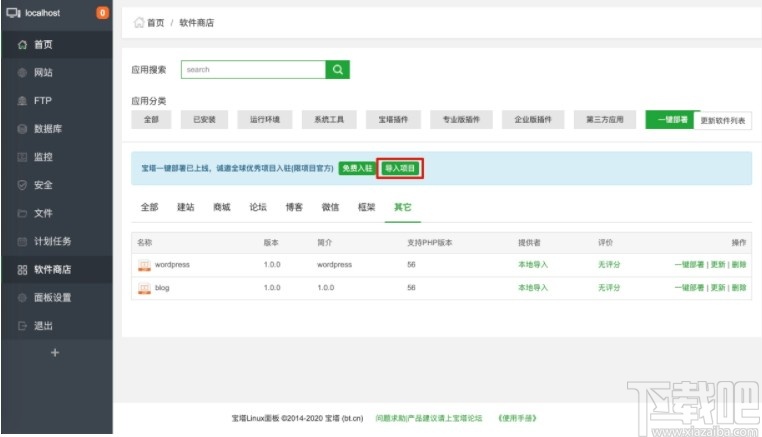Viewport: 762px width, 437px height.
Task: Go to 数据库 sidebar entry
Action: tap(57, 129)
